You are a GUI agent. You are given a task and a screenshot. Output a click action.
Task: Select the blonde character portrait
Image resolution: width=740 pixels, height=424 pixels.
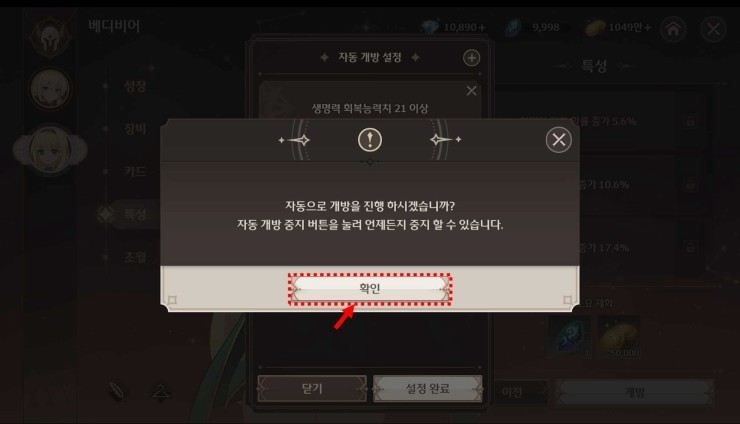(50, 149)
